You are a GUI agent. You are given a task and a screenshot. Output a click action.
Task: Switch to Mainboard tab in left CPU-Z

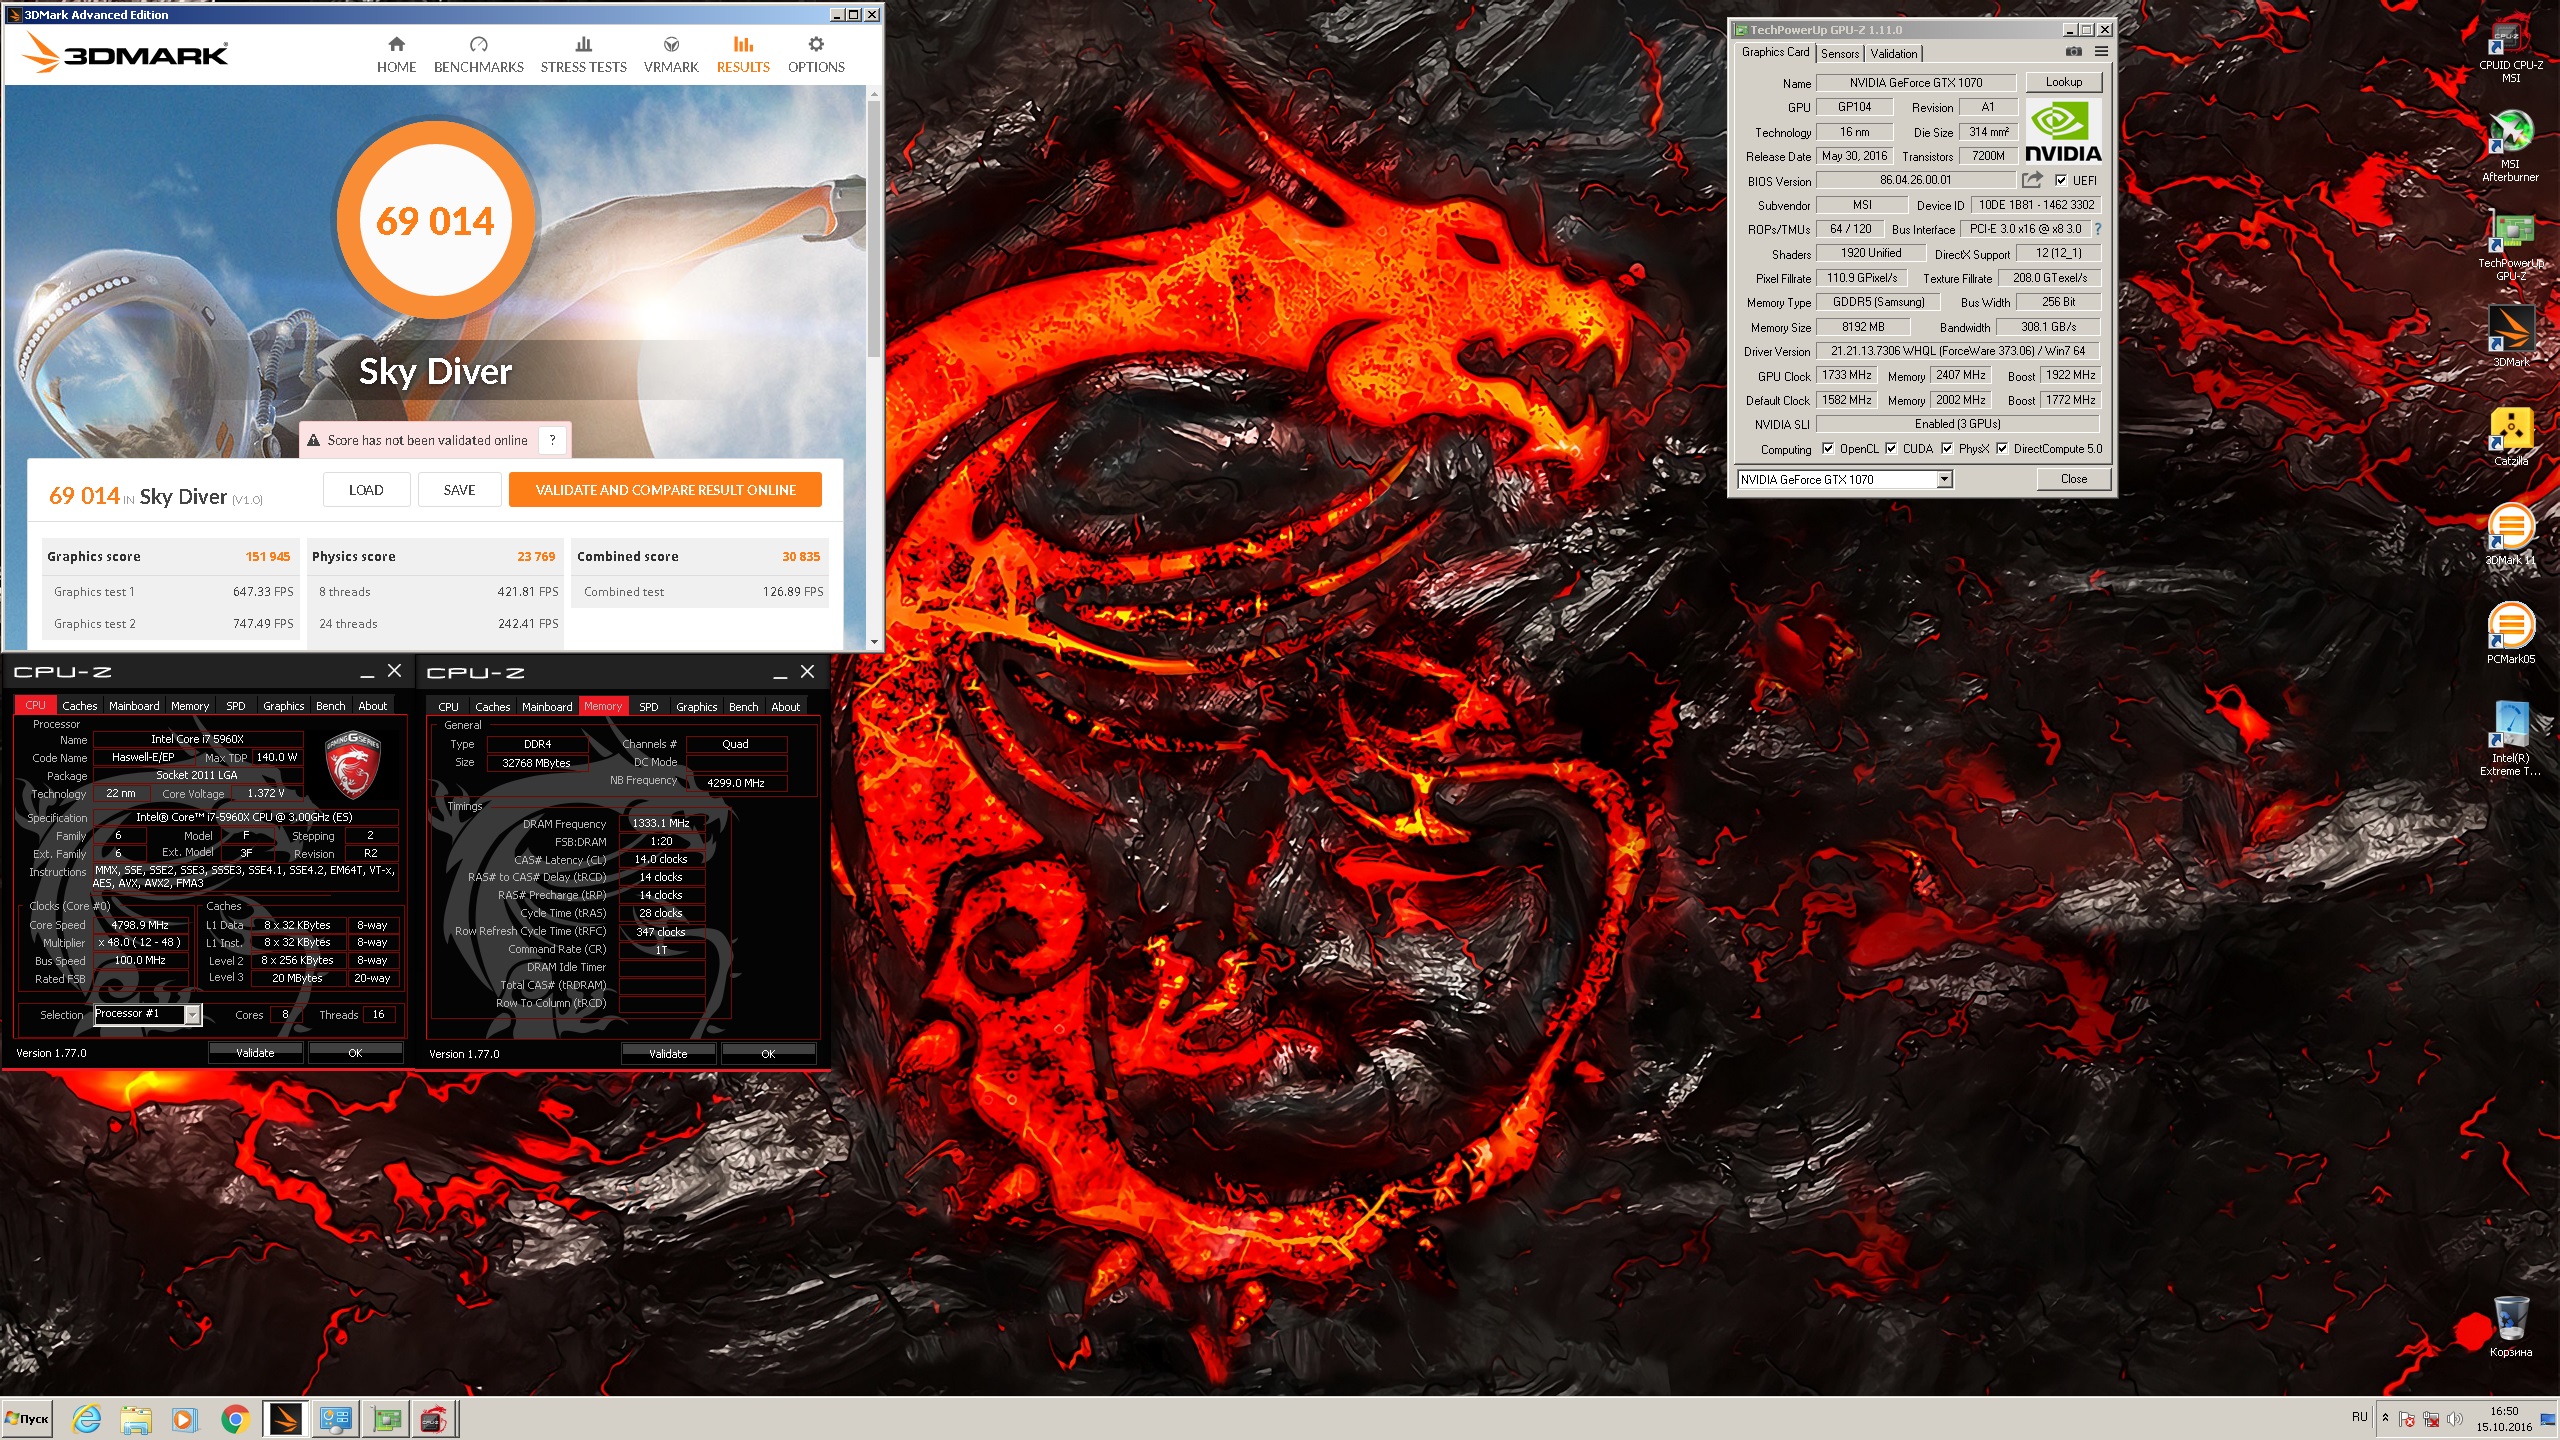[x=134, y=706]
